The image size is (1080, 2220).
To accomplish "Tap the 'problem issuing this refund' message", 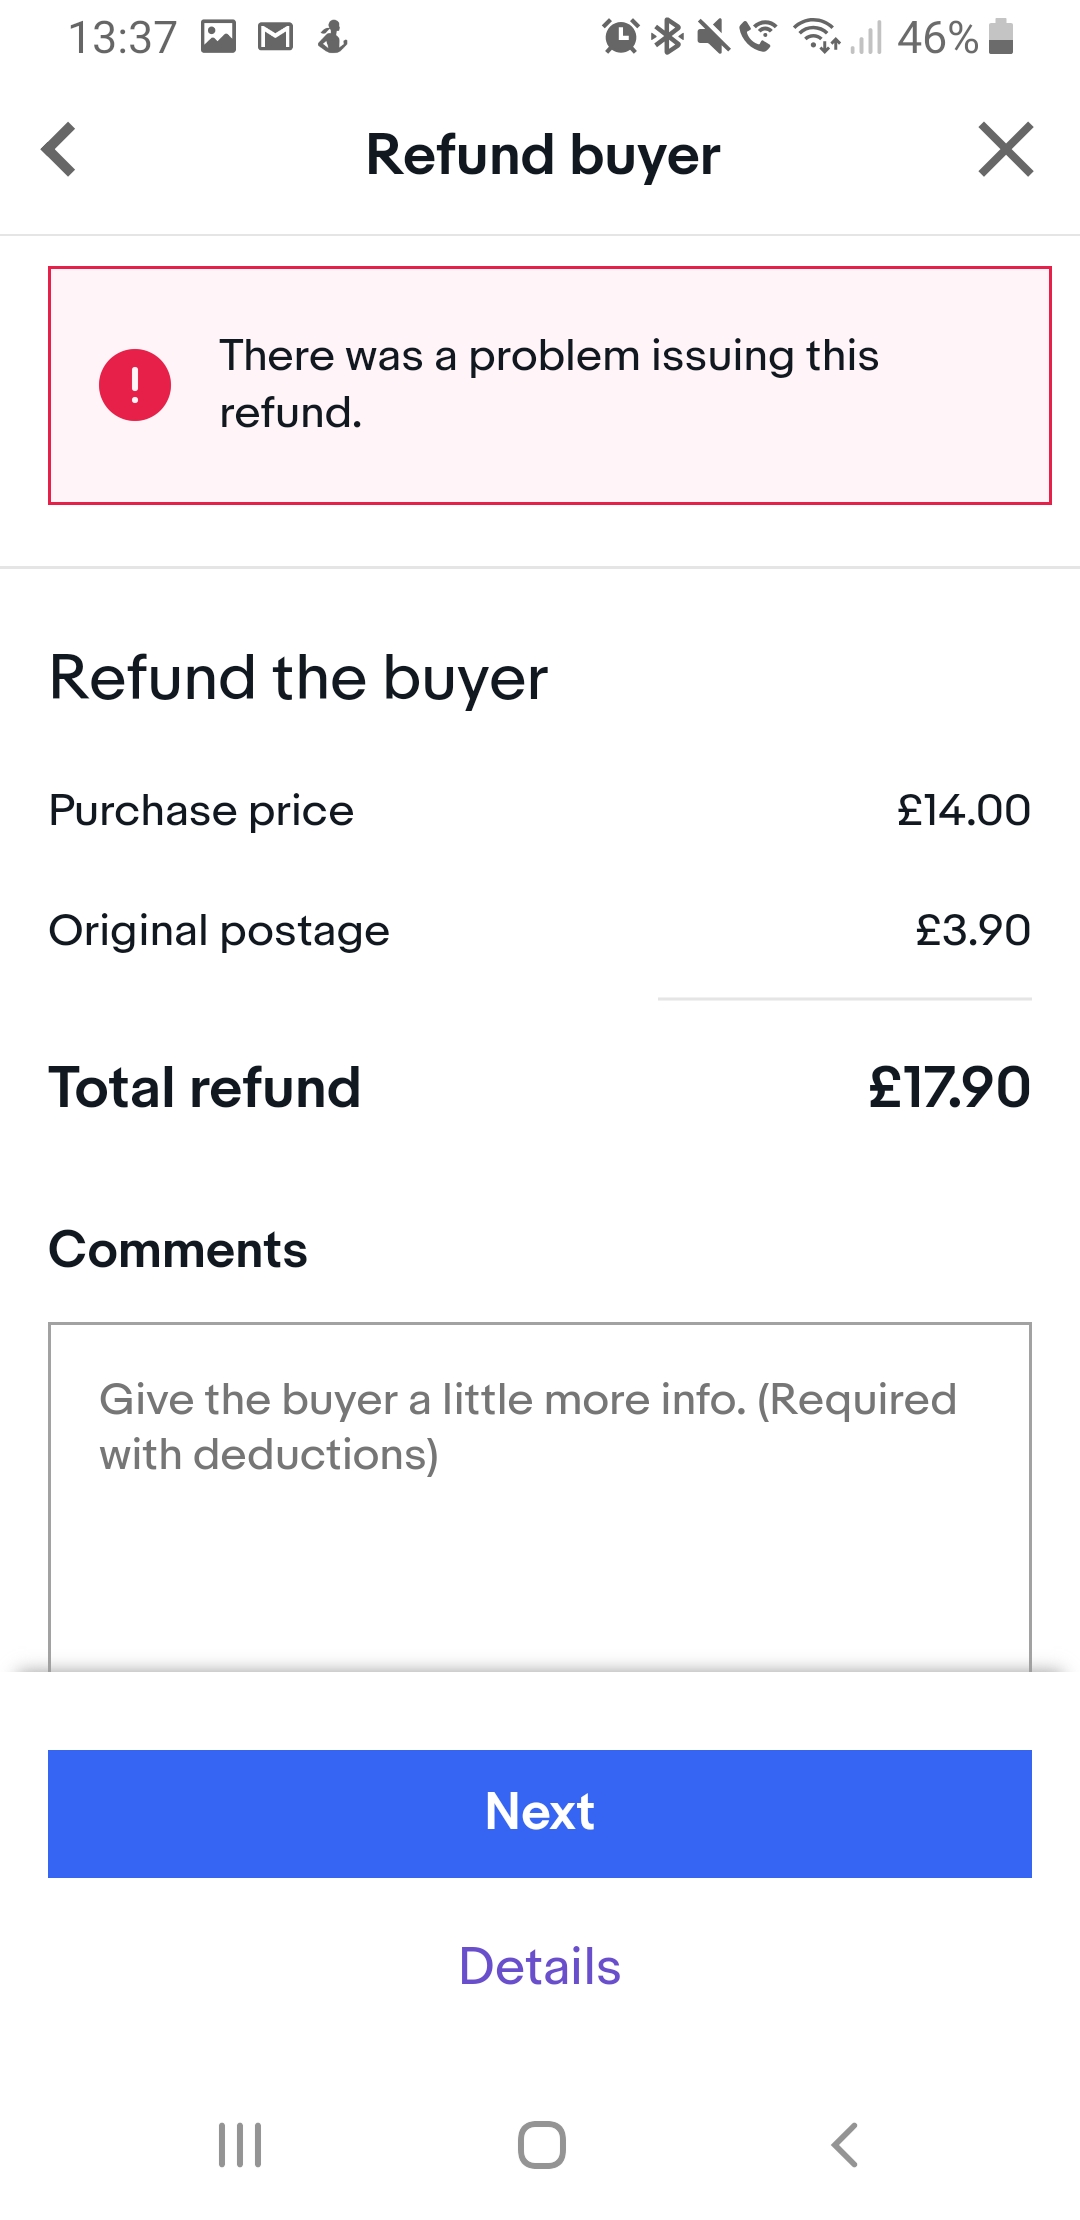I will coord(548,384).
